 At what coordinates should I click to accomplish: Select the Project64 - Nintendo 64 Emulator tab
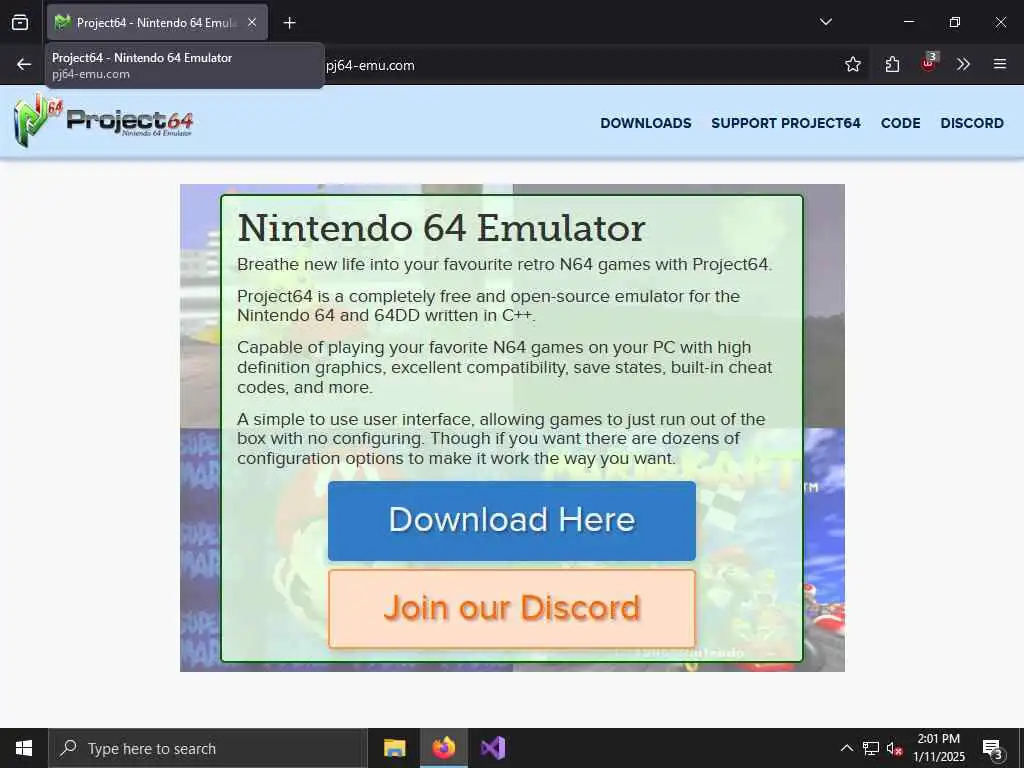[x=157, y=23]
